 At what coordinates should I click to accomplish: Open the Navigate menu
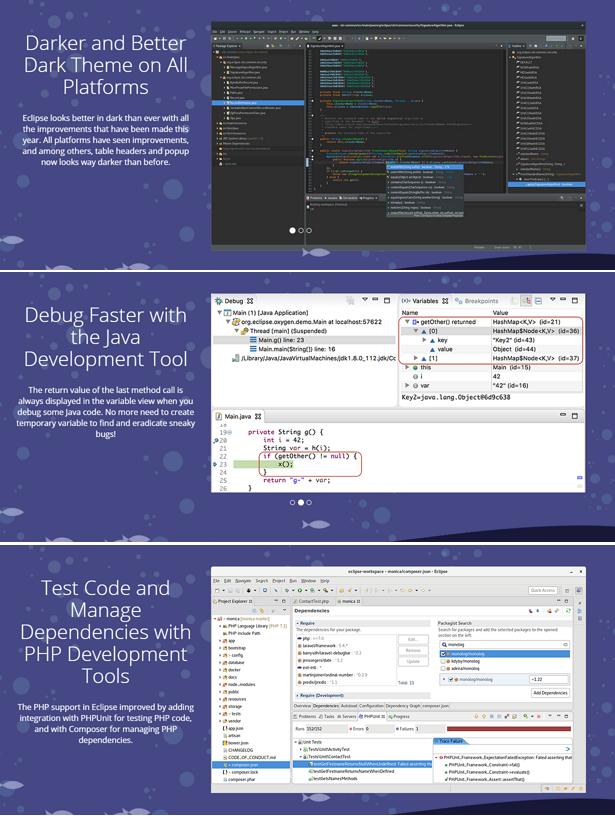[243, 581]
